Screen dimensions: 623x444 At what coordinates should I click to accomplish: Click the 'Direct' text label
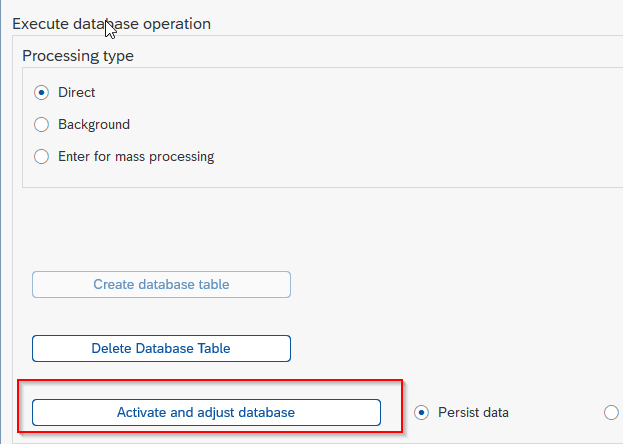[77, 93]
